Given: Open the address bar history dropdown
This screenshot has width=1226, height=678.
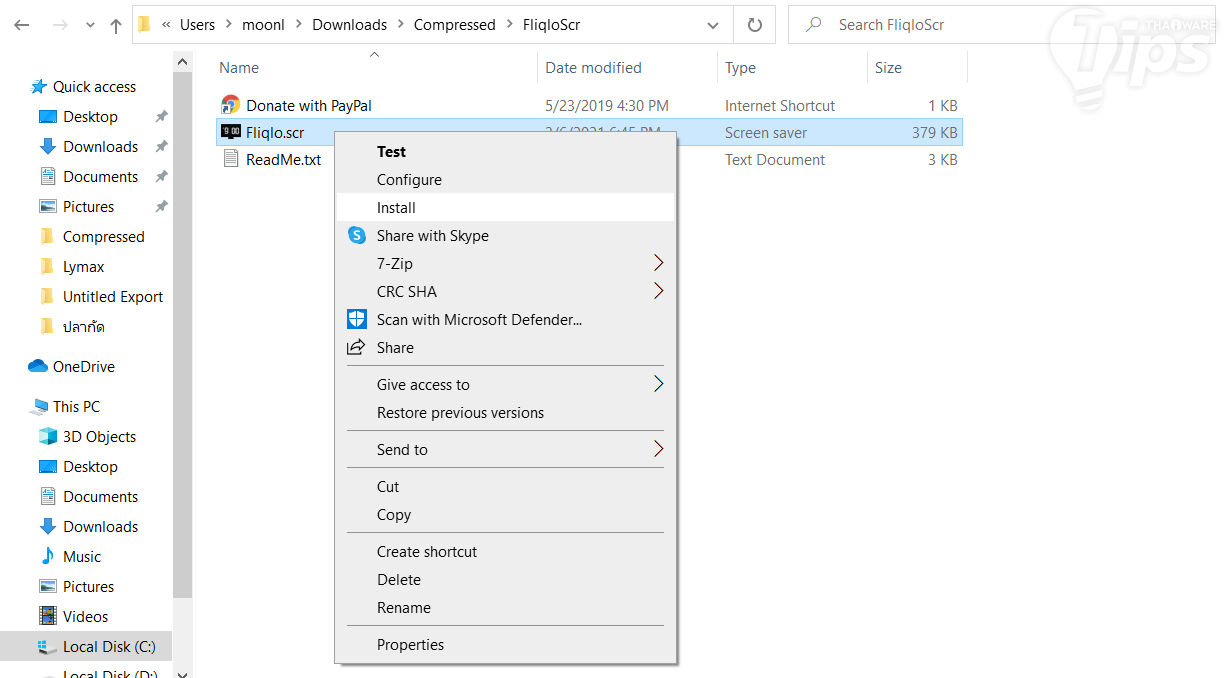Looking at the screenshot, I should pos(713,25).
